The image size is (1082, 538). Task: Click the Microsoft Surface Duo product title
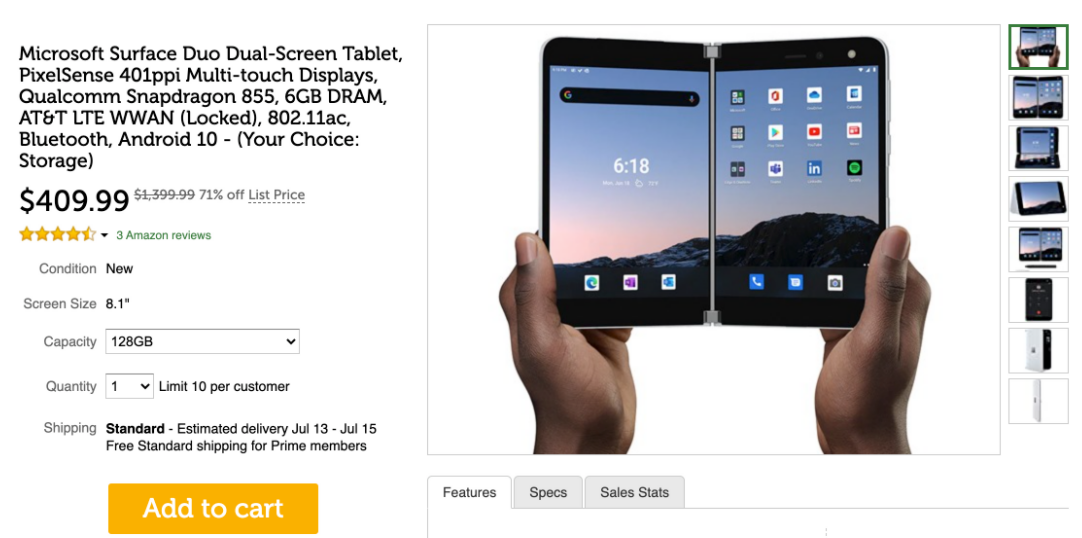tap(210, 107)
